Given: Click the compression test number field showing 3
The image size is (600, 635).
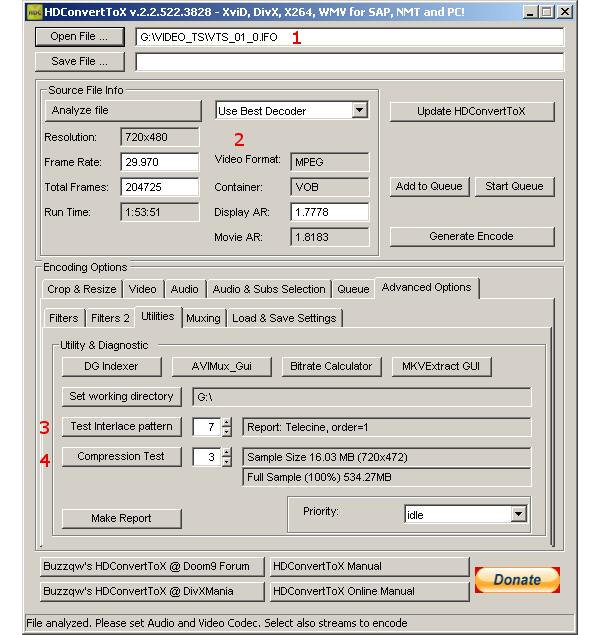Looking at the screenshot, I should pyautogui.click(x=207, y=457).
